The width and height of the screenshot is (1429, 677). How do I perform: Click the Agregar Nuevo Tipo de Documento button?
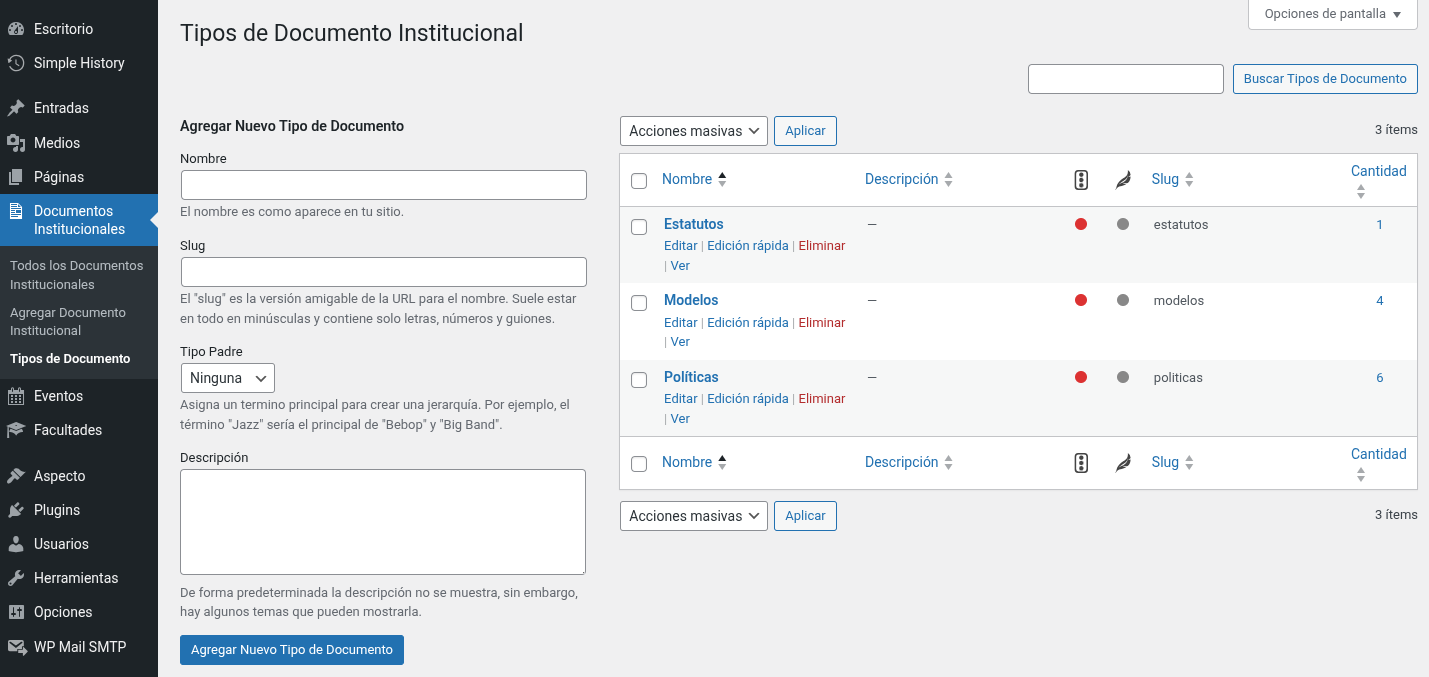coord(292,650)
